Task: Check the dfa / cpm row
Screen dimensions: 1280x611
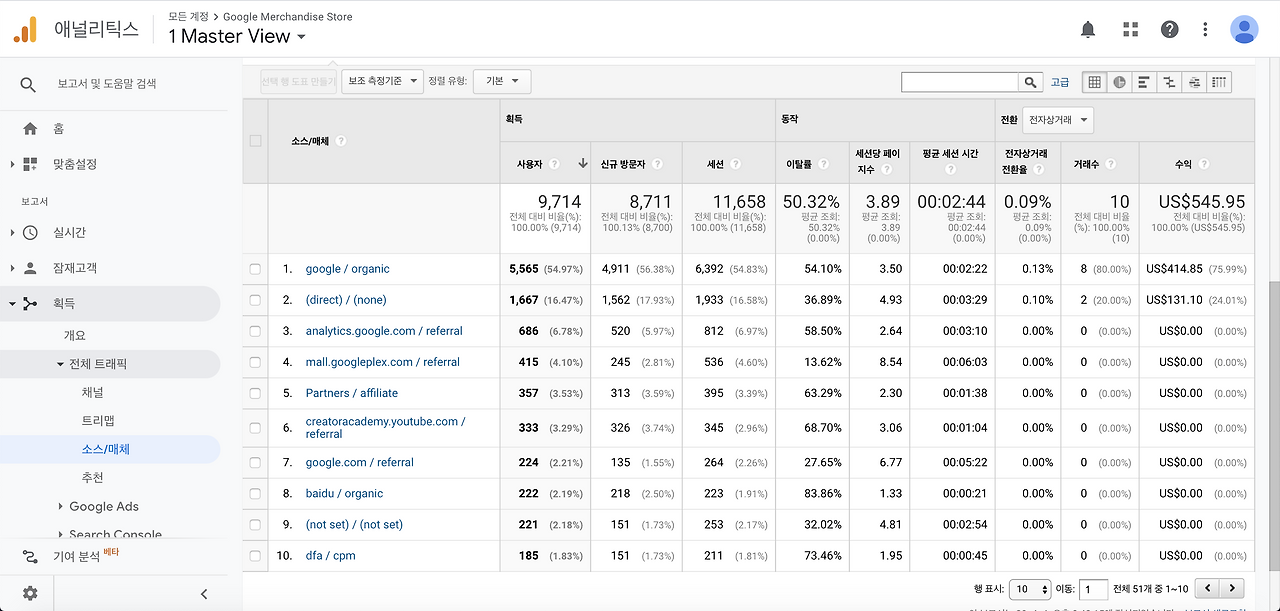Action: click(255, 556)
